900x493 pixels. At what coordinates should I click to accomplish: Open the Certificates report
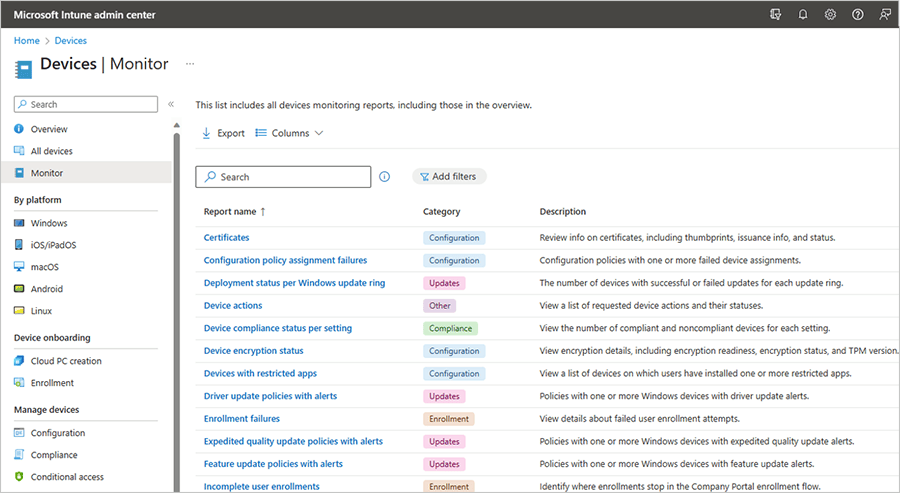(x=226, y=238)
